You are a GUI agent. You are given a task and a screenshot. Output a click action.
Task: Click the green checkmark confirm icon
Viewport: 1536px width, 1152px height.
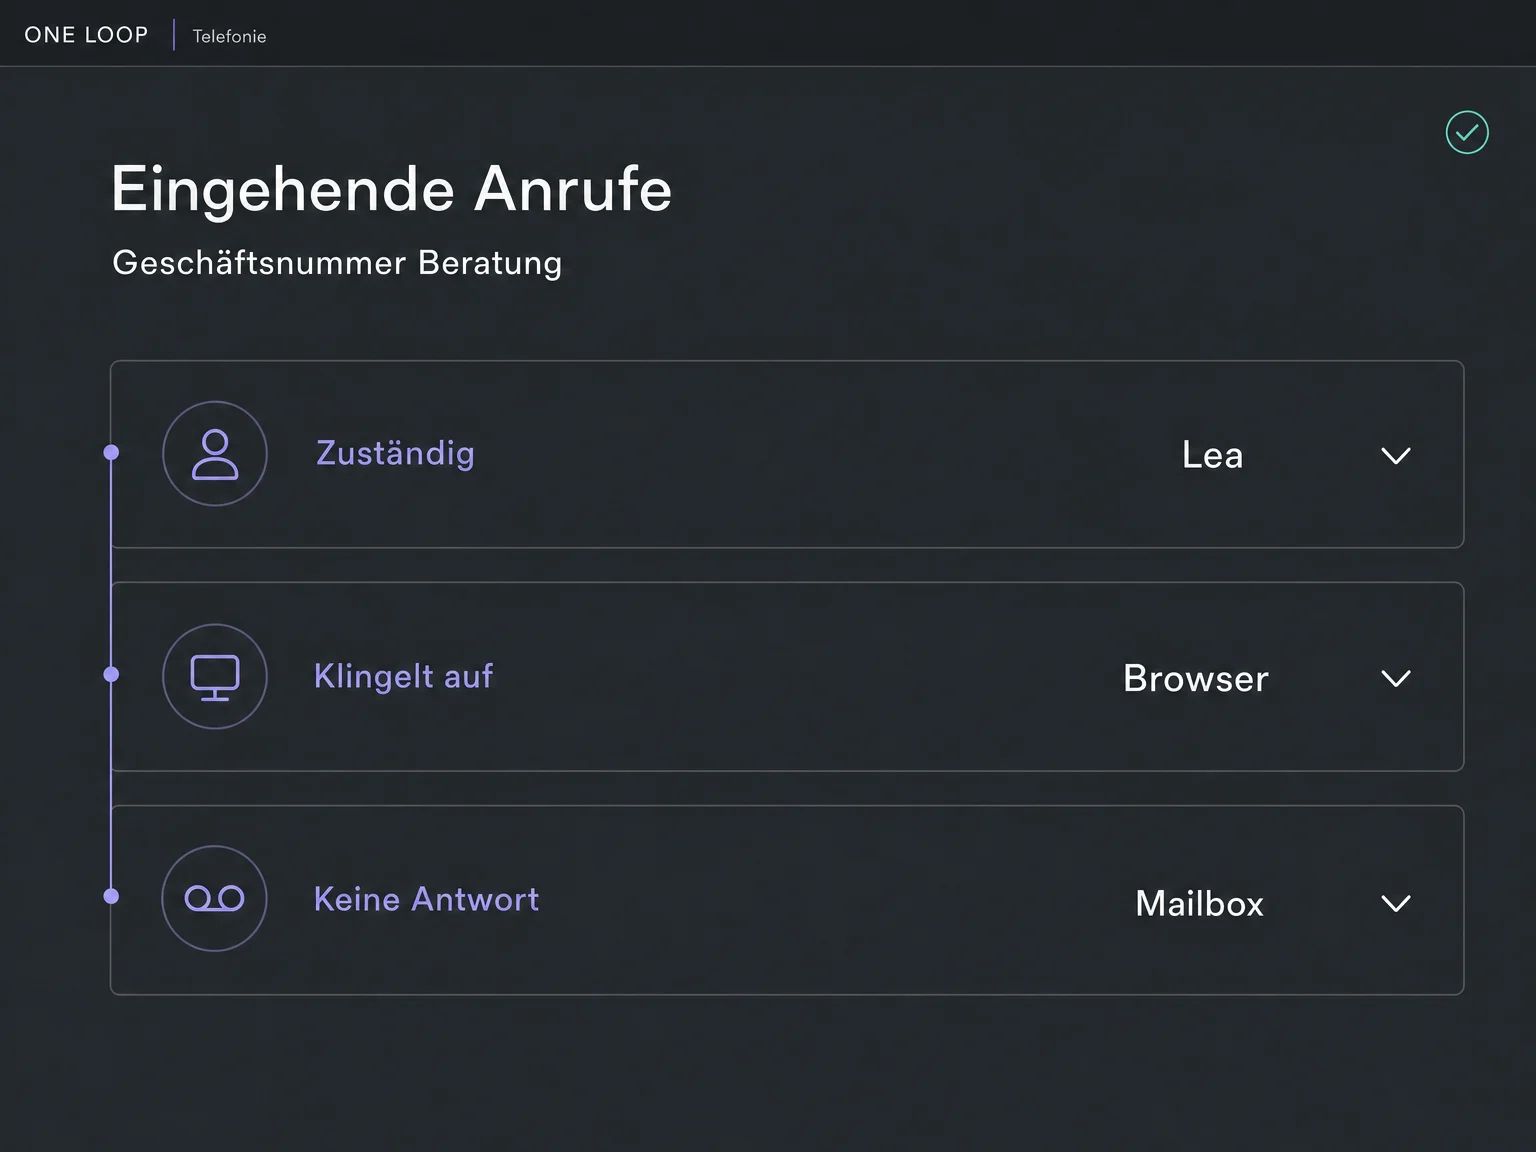(x=1467, y=132)
